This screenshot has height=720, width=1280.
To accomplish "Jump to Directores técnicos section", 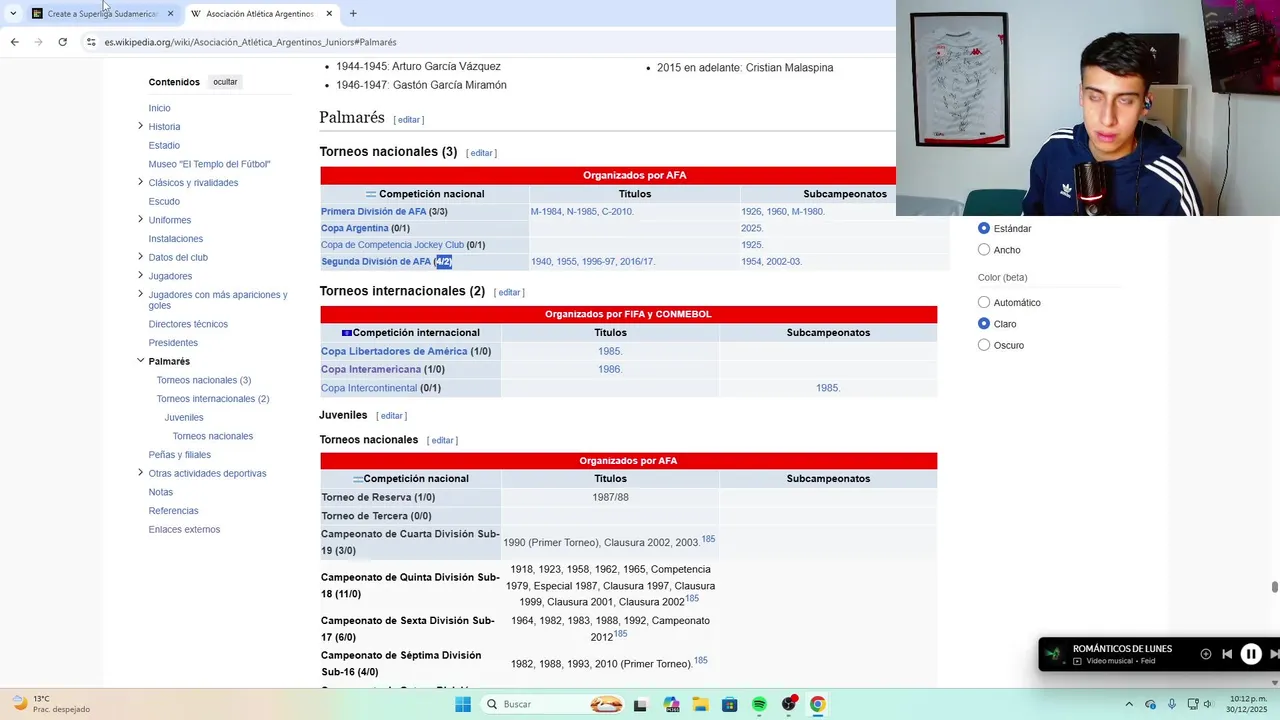I will tap(188, 324).
